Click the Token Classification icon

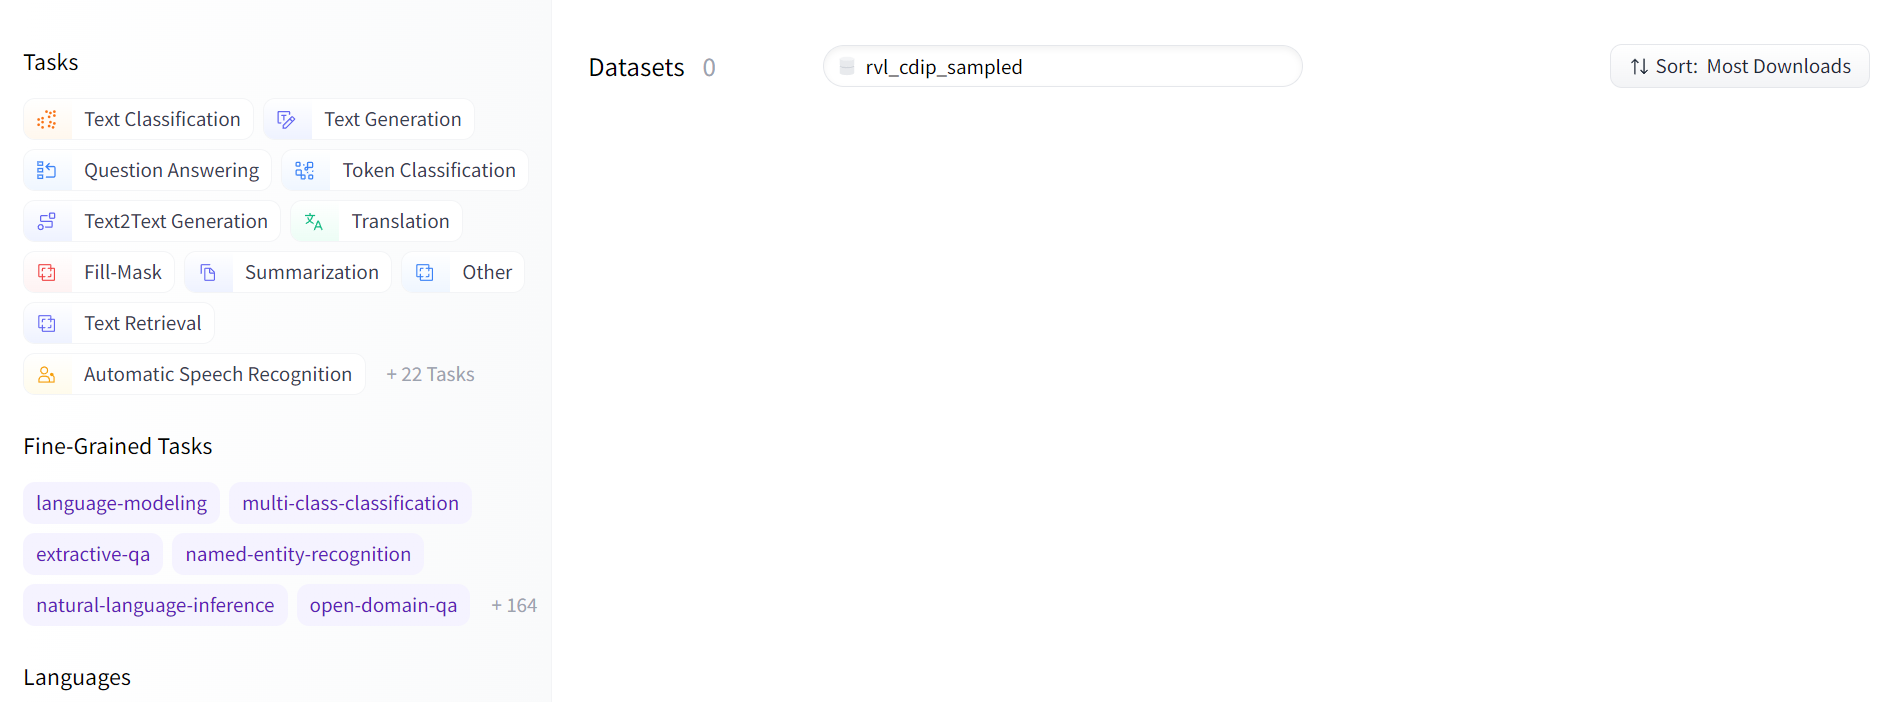(x=305, y=170)
